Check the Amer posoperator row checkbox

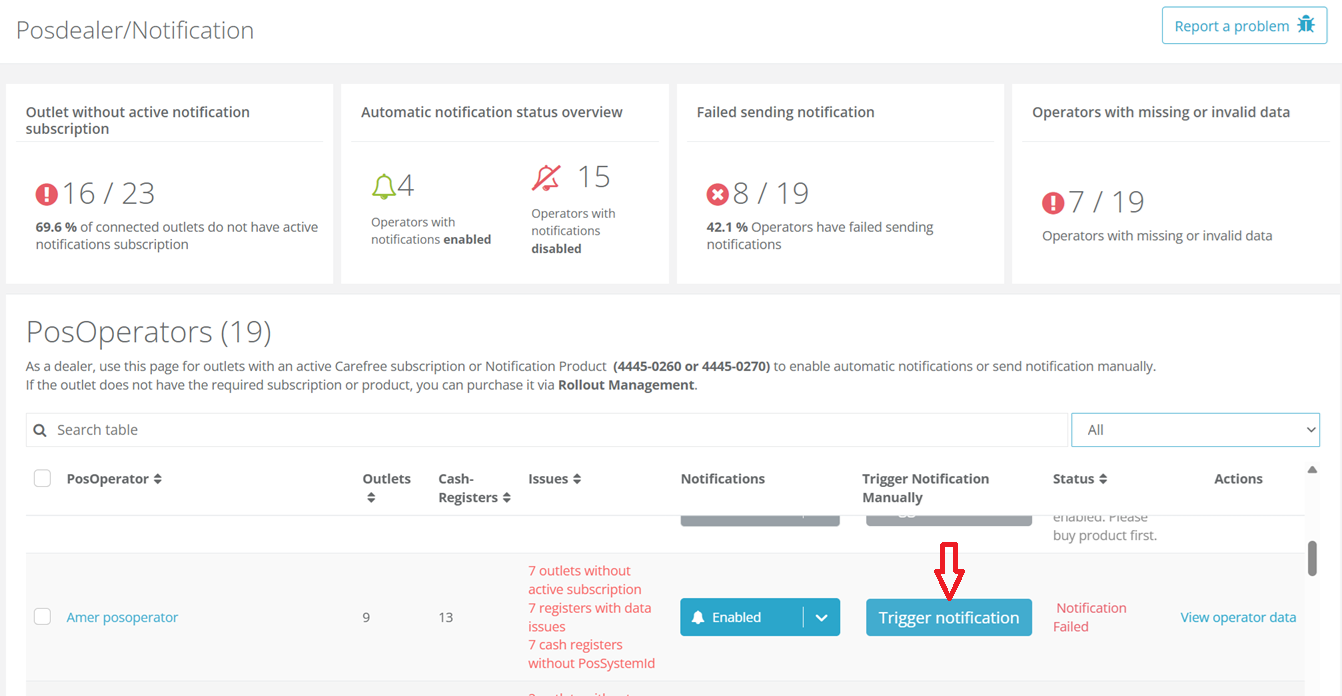click(x=42, y=617)
